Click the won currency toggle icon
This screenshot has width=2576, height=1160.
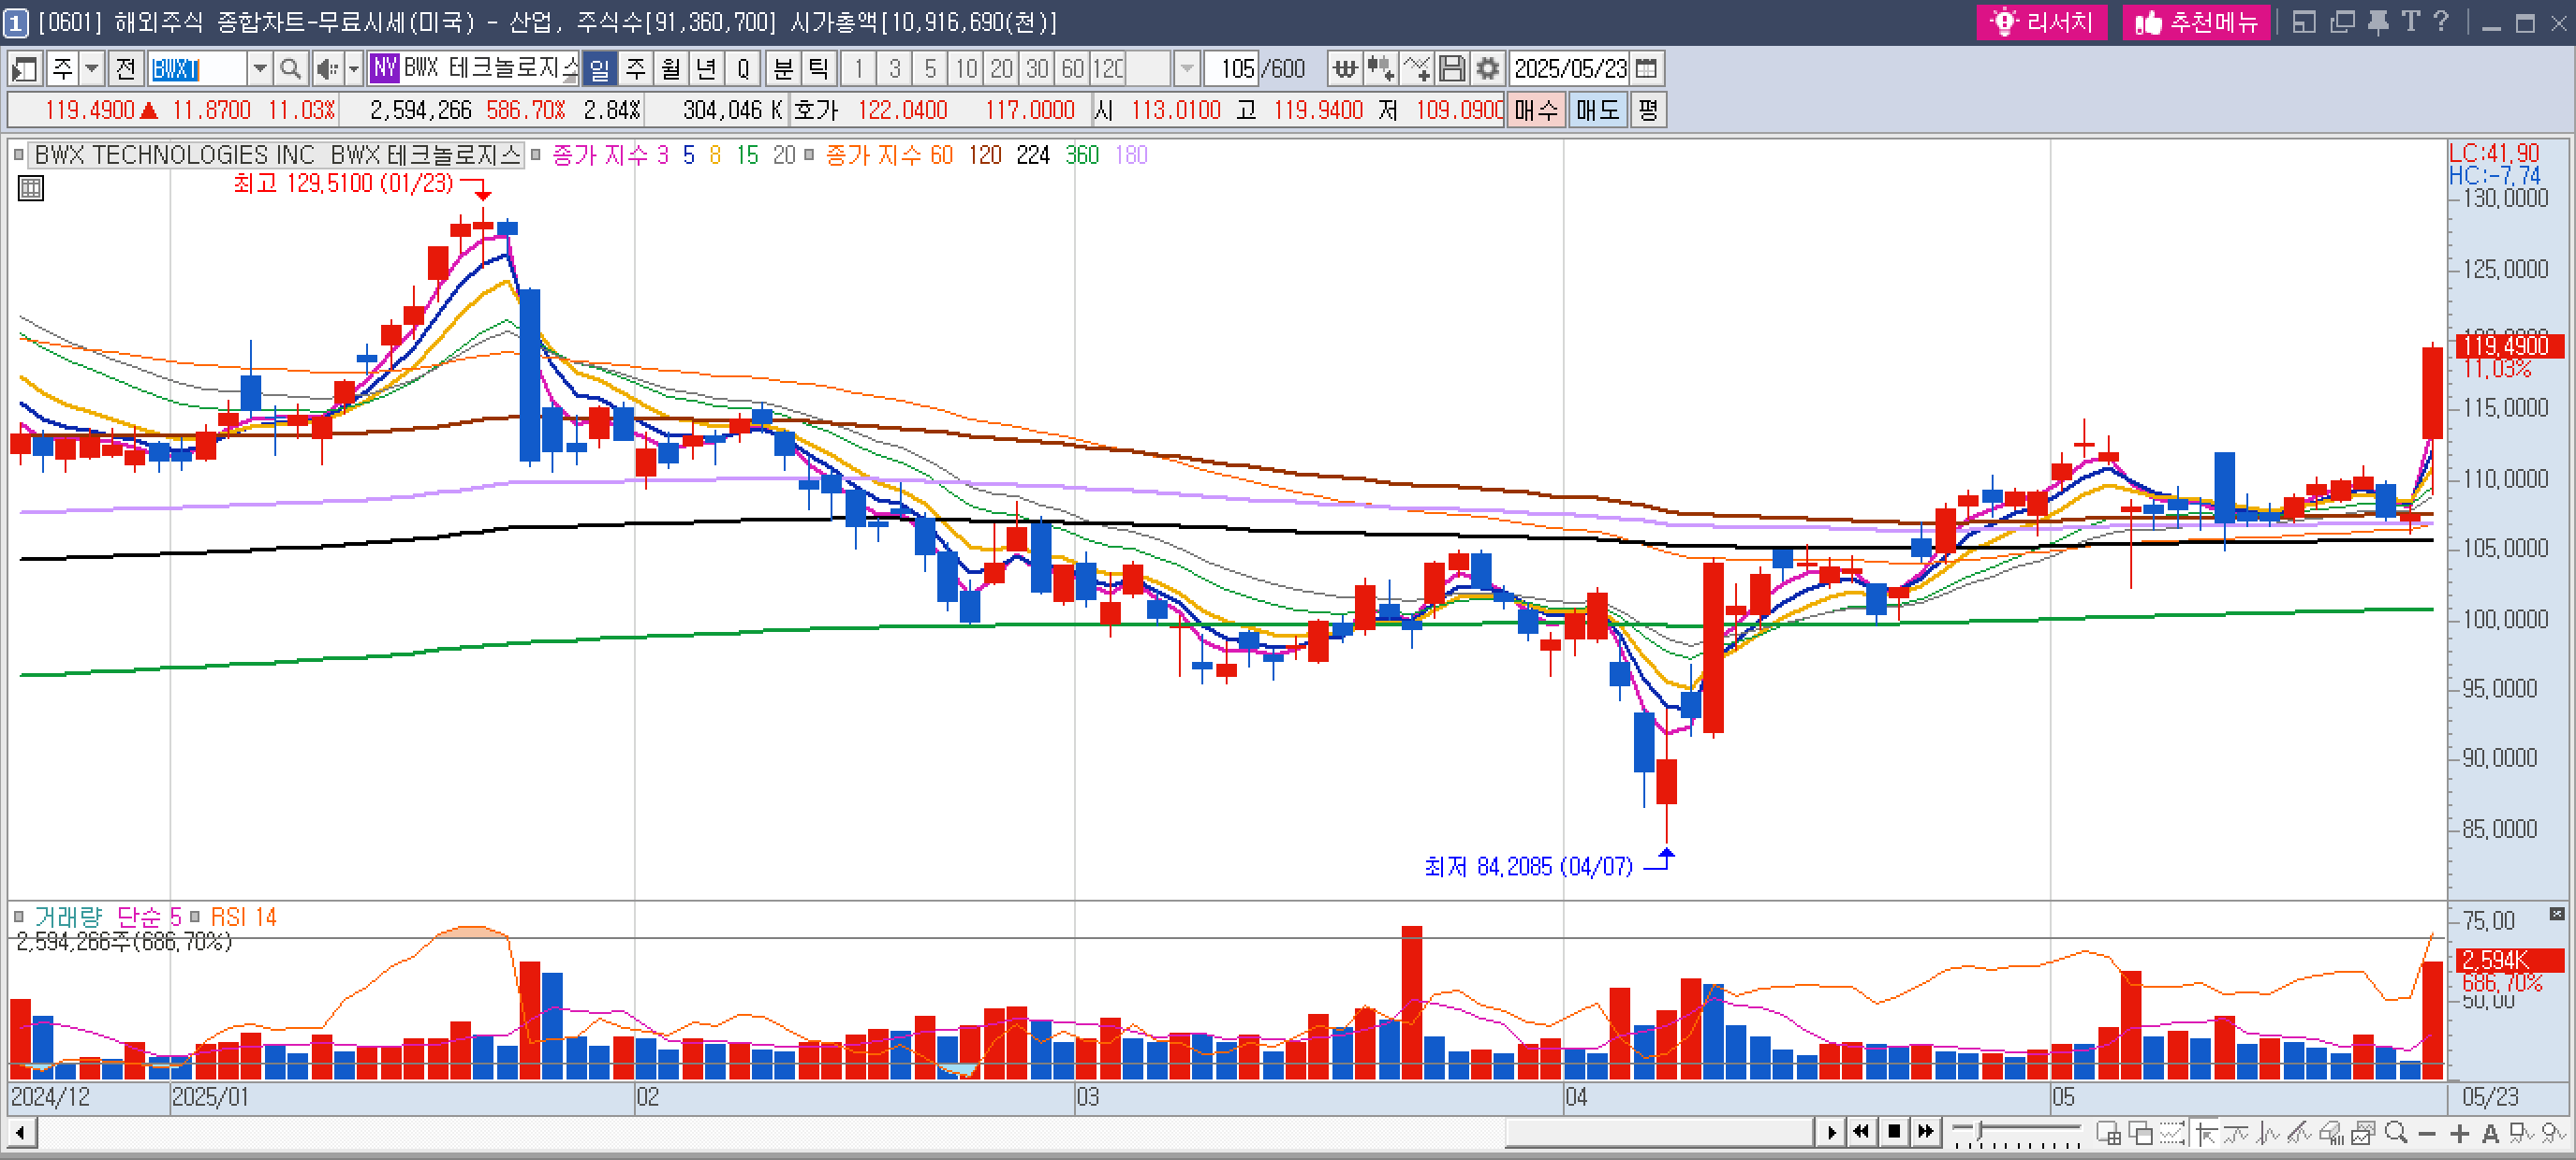[1345, 69]
